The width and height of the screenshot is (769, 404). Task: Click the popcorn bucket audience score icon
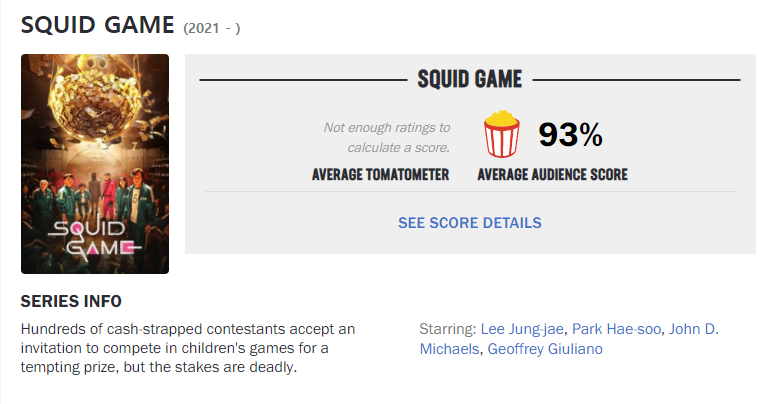pyautogui.click(x=501, y=134)
